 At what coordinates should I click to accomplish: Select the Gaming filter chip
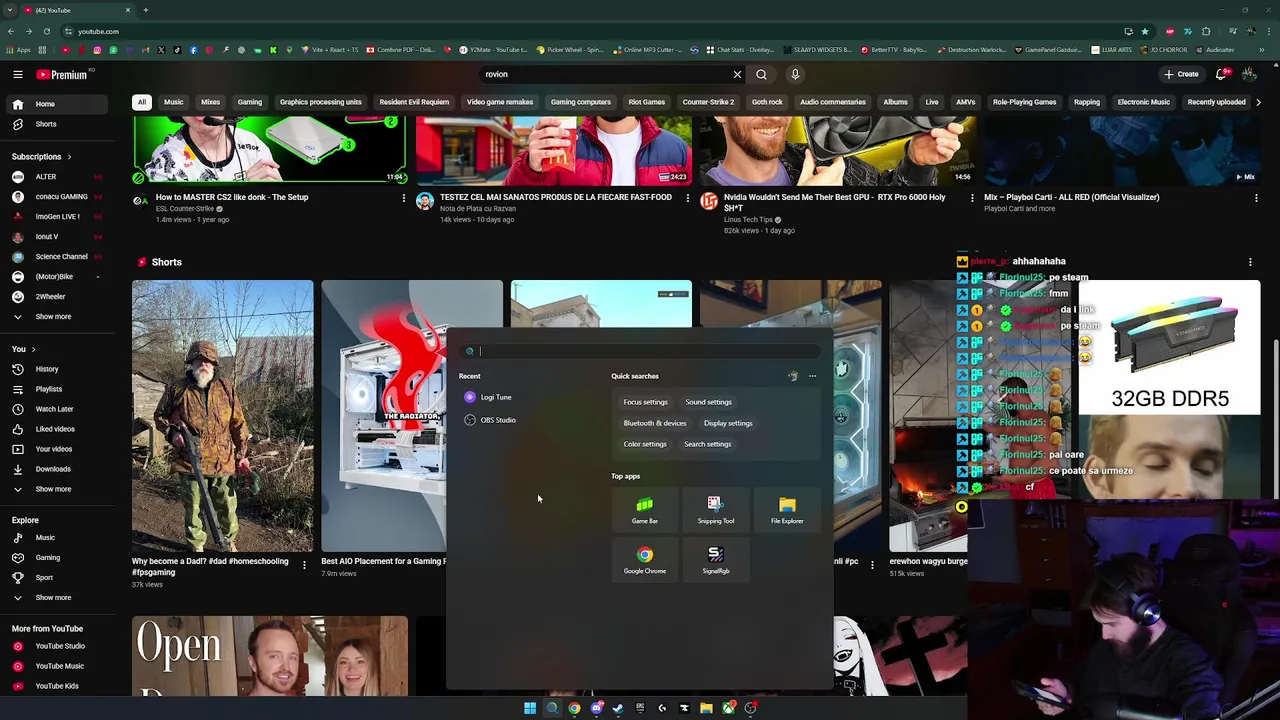pos(250,102)
